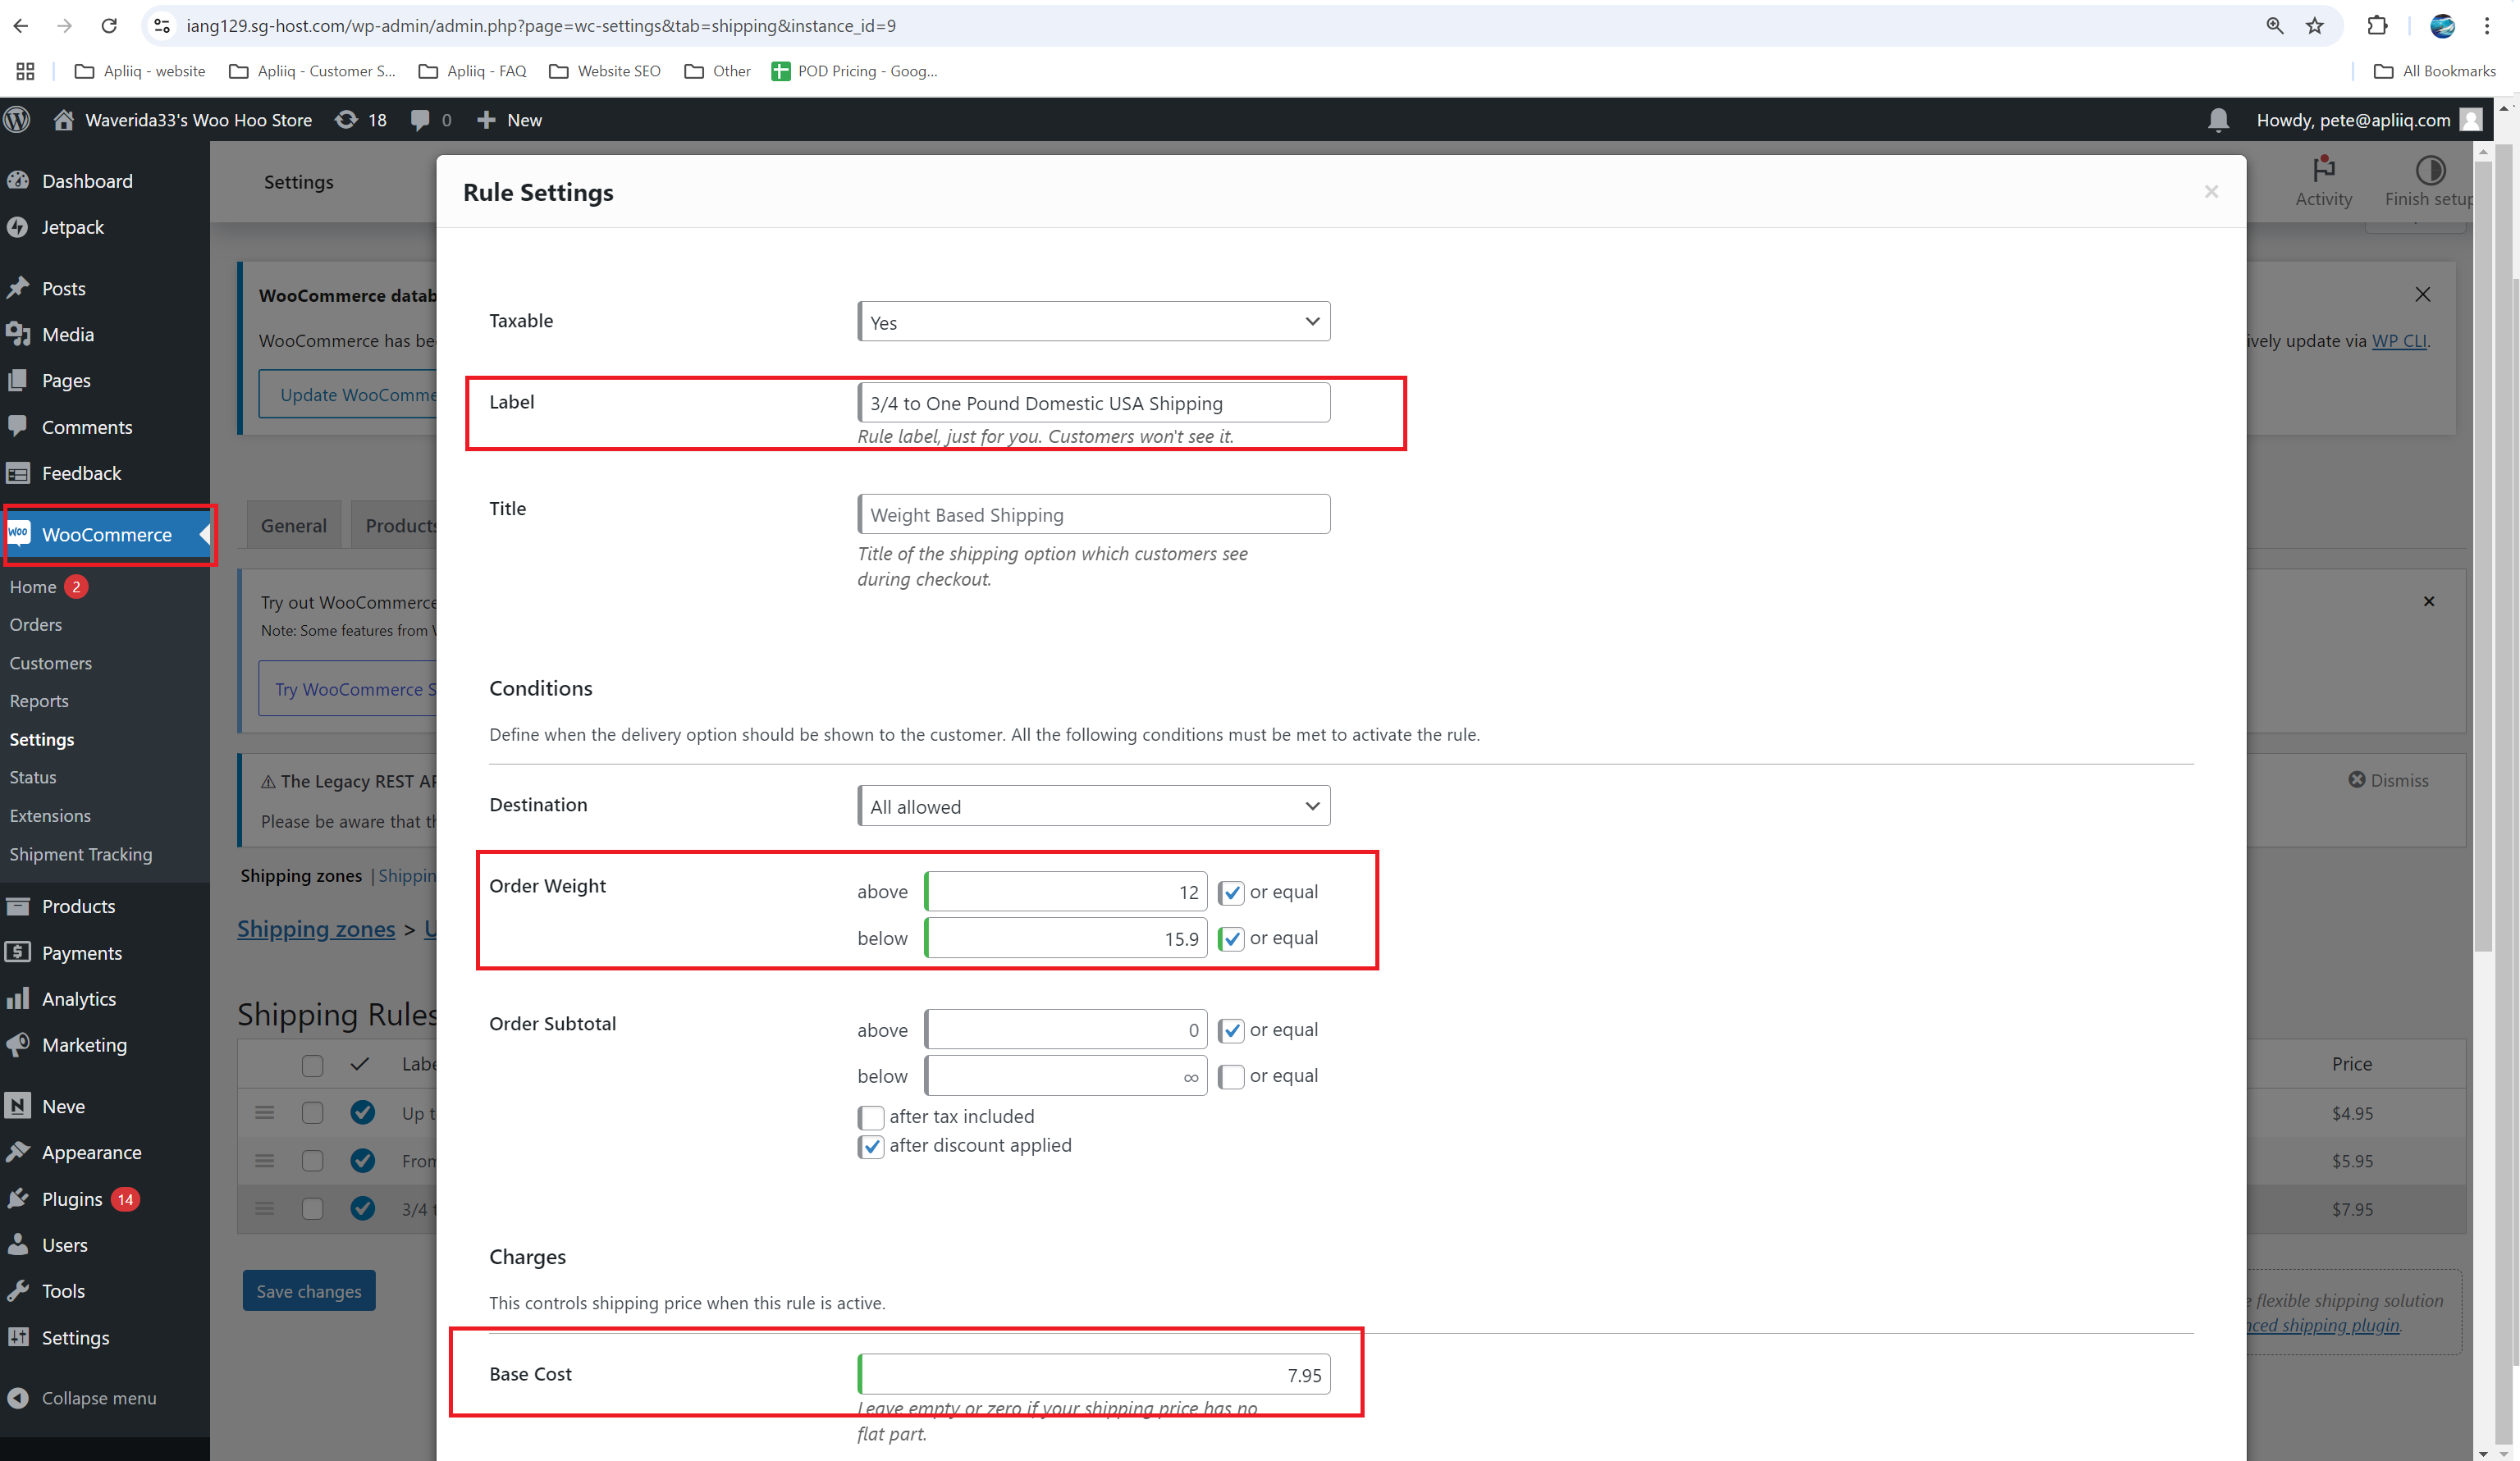Screen dimensions: 2520x1461
Task: Expand the Destination dropdown
Action: pos(1093,806)
